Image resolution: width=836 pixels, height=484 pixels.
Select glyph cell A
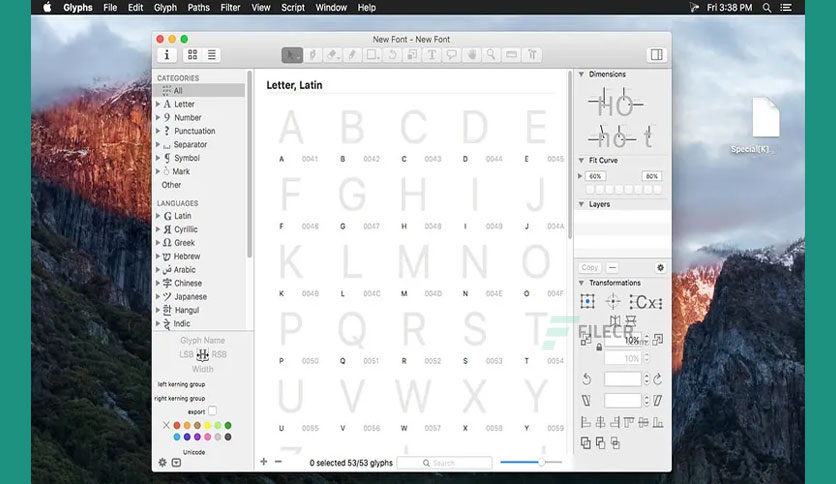(x=291, y=135)
